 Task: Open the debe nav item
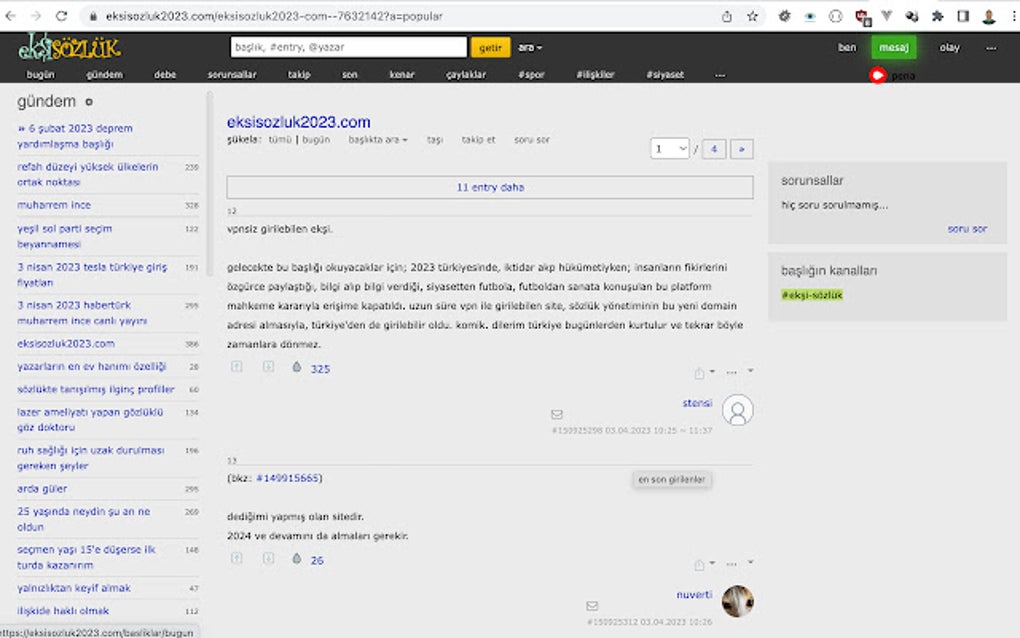165,75
